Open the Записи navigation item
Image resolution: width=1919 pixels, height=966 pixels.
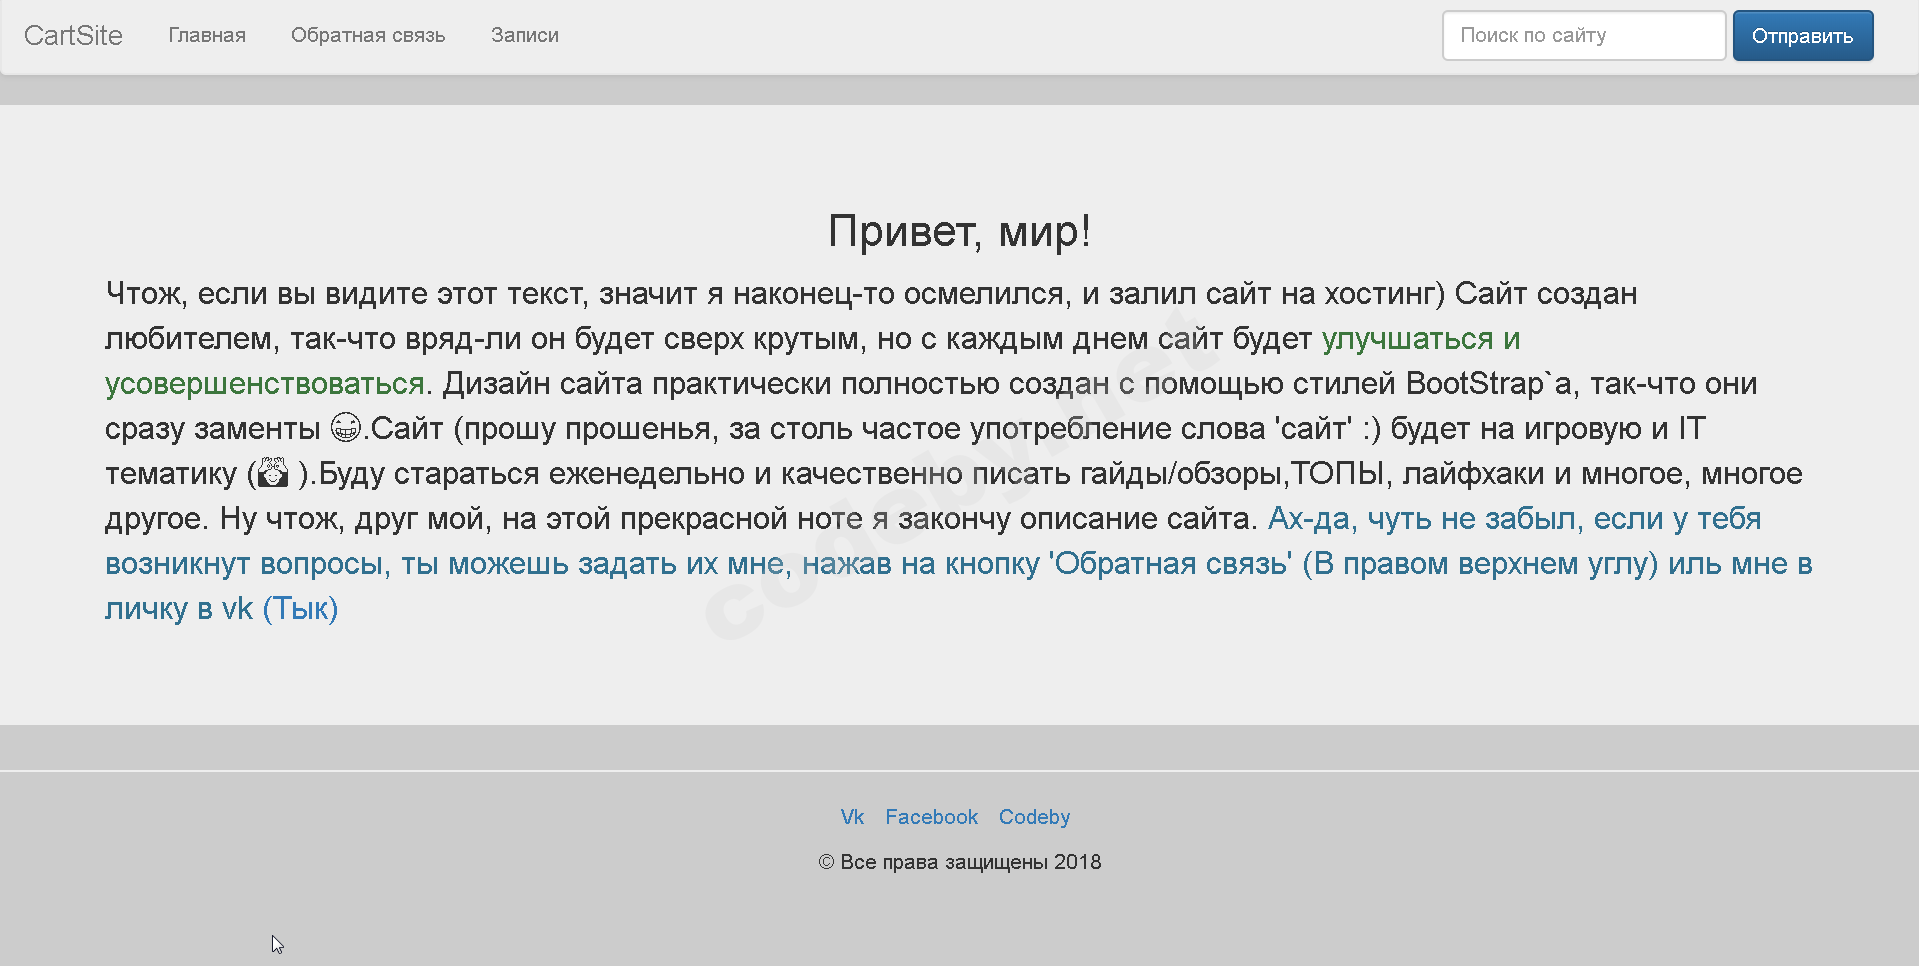coord(524,36)
